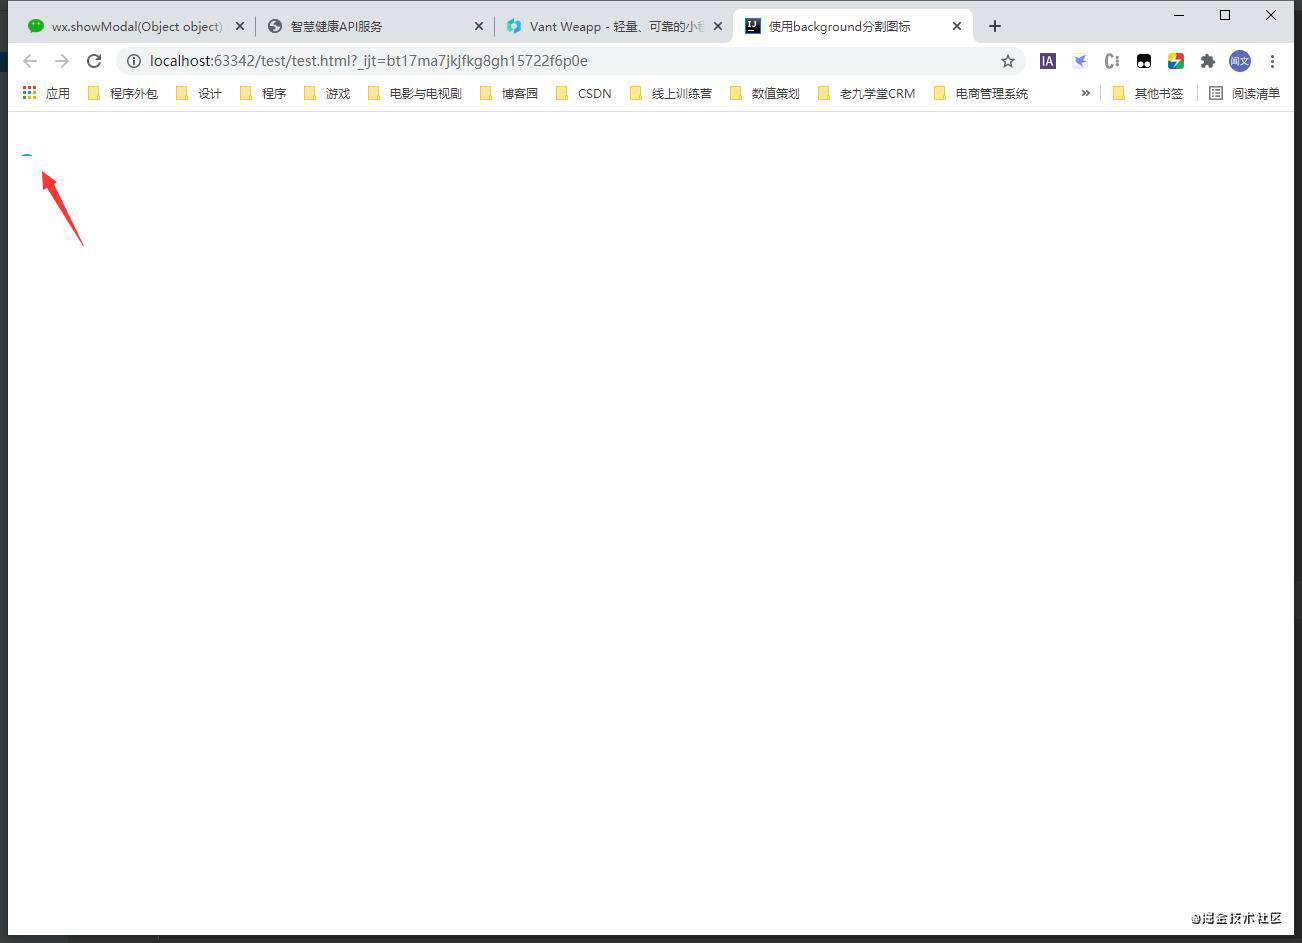Open the 线上训练营 bookmark folder
This screenshot has height=943, width=1302.
[x=671, y=93]
